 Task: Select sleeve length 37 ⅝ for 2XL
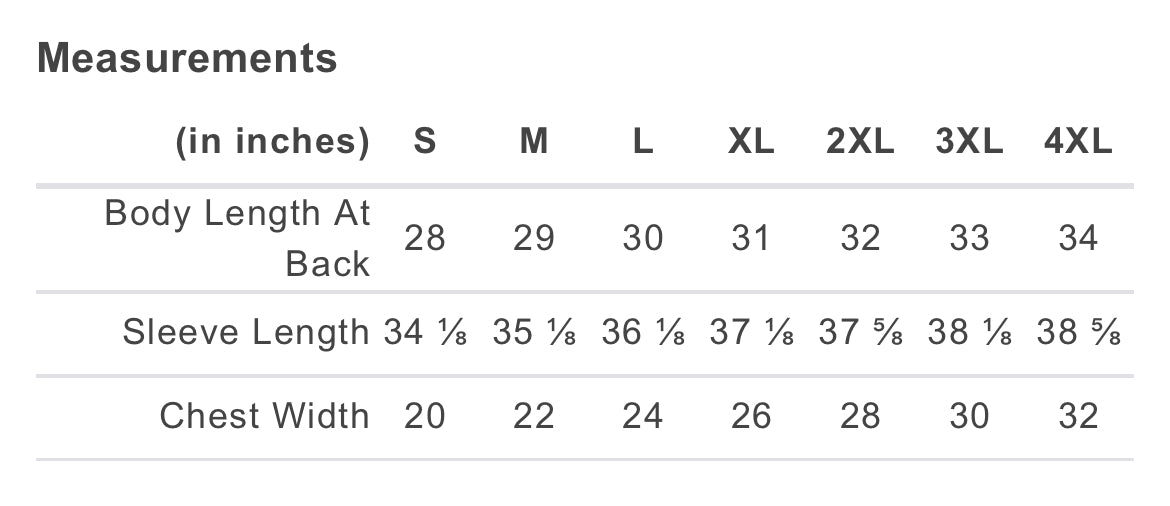tap(860, 333)
